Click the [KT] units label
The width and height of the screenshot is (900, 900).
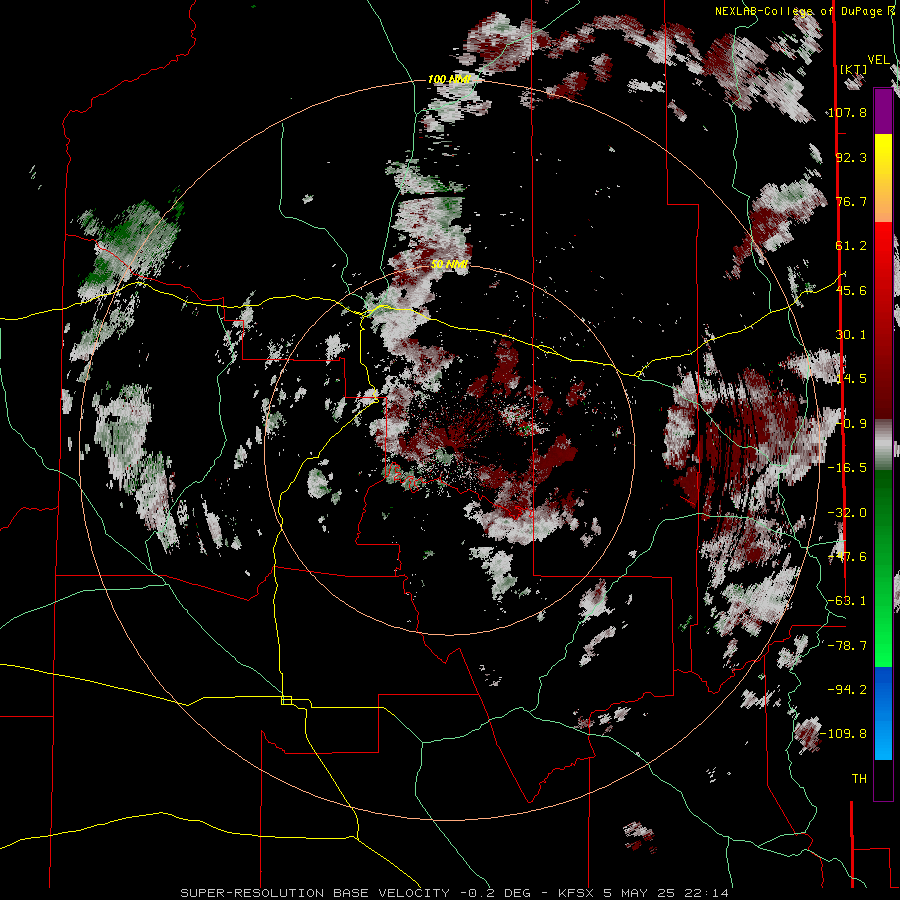tap(854, 69)
